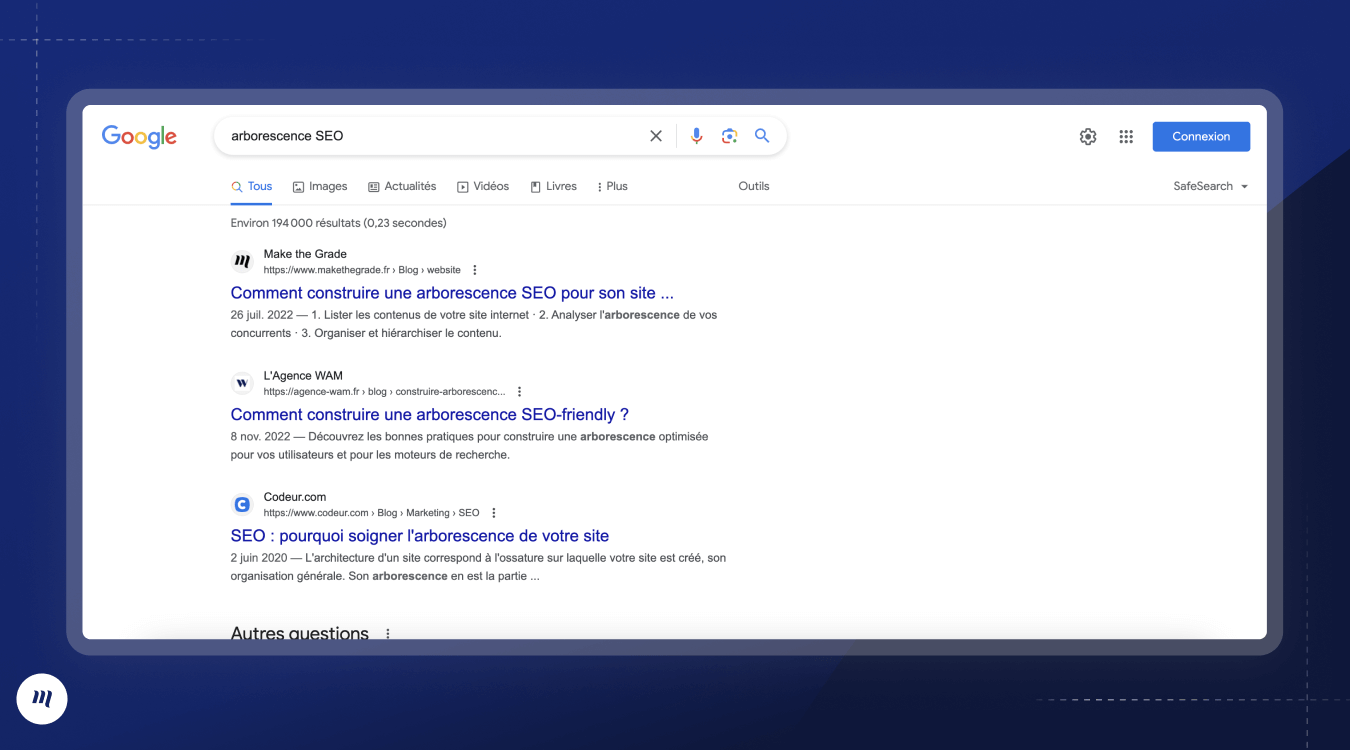Open the Google apps grid icon
This screenshot has width=1350, height=750.
(1126, 137)
